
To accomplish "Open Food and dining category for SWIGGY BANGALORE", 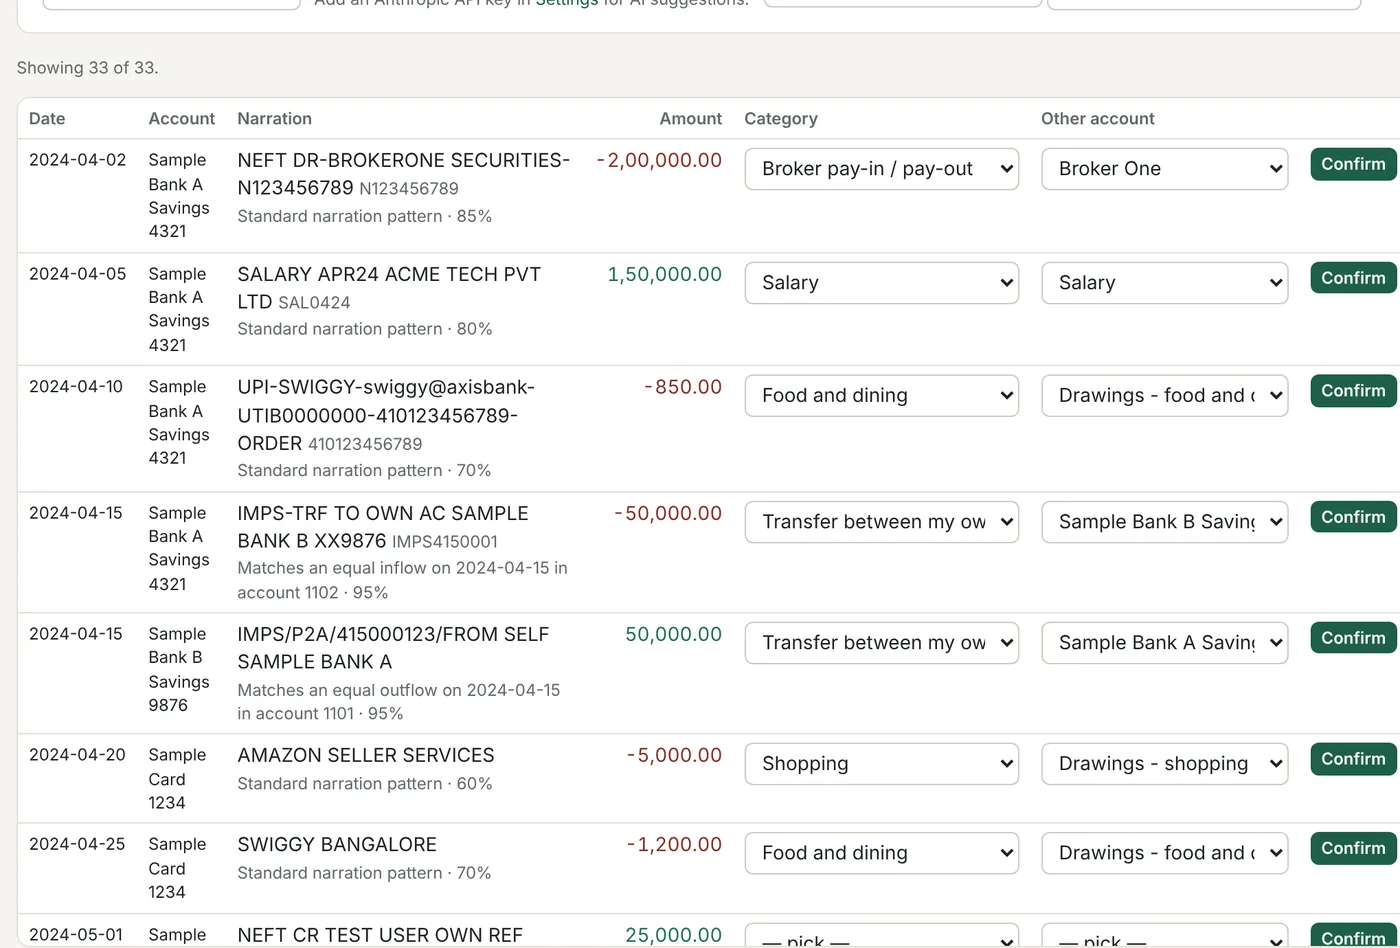I will tap(882, 853).
